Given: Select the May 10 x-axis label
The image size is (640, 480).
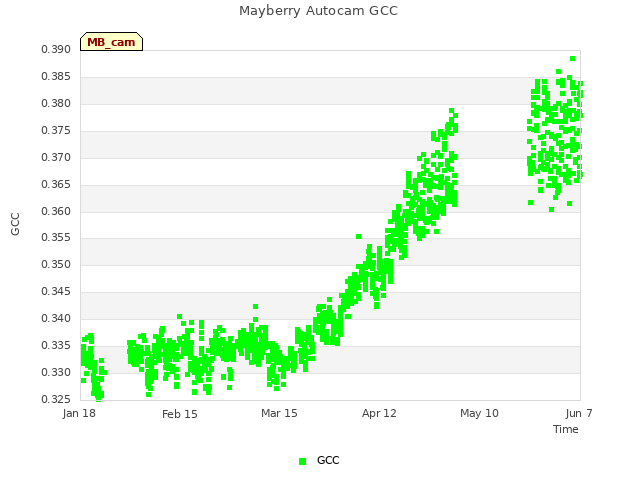Looking at the screenshot, I should [479, 413].
